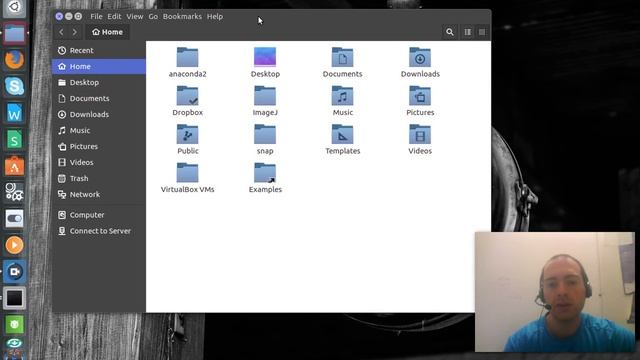Viewport: 640px width, 360px height.
Task: Open the File menu
Action: tap(96, 16)
